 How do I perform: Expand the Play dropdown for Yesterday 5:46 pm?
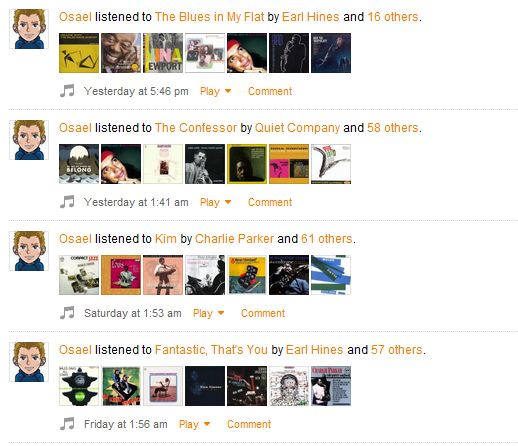point(215,91)
